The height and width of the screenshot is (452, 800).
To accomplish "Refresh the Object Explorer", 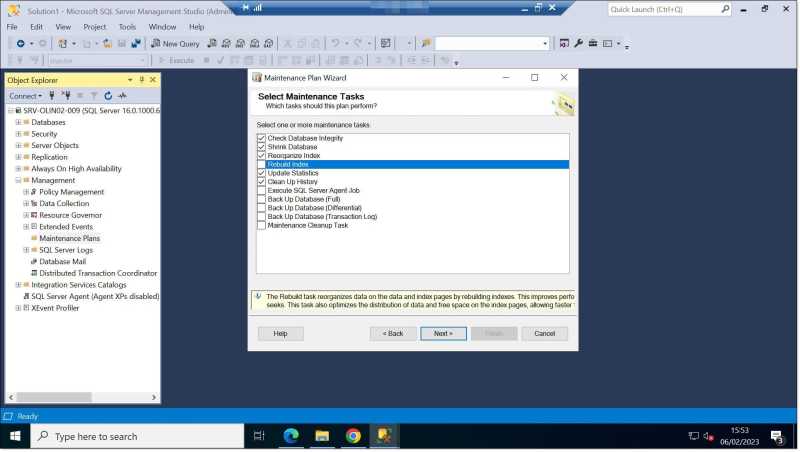I will 108,96.
